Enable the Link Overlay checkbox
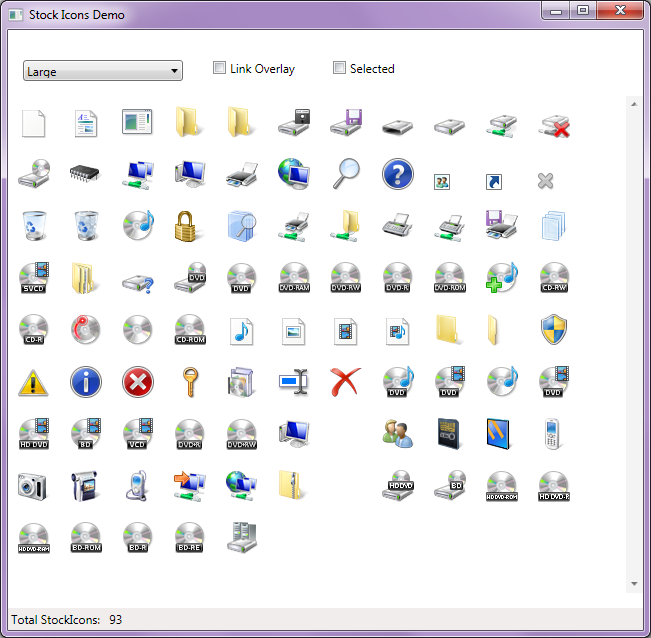This screenshot has width=651, height=638. point(220,68)
